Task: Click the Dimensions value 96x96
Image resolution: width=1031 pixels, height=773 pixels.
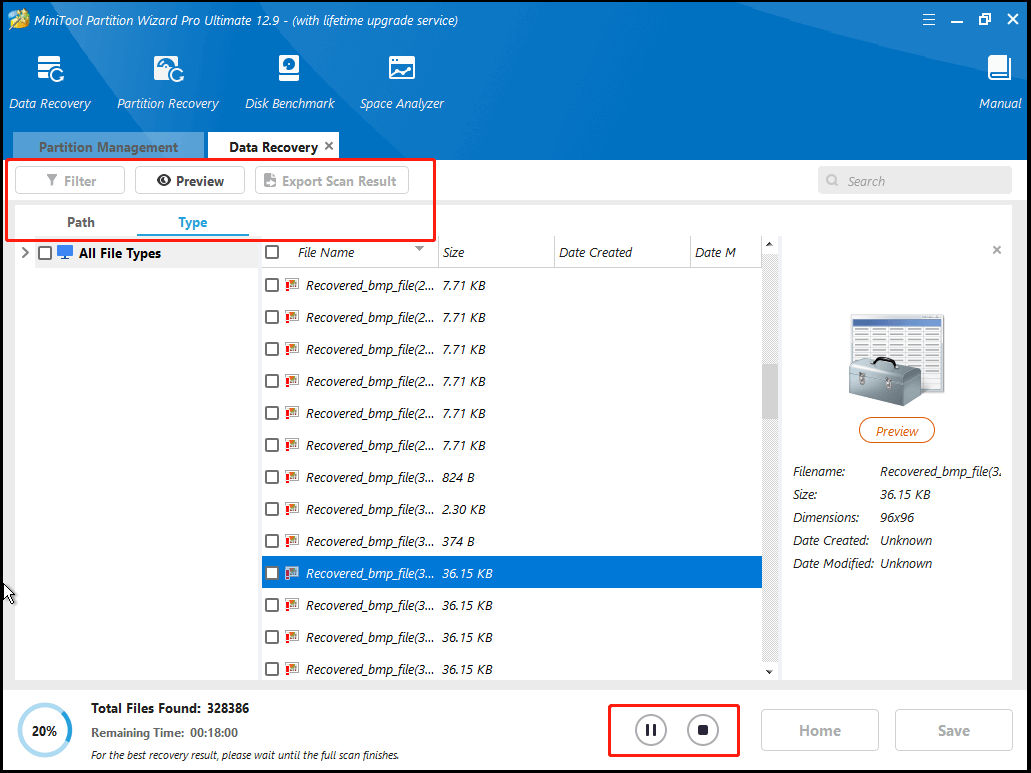Action: [x=897, y=517]
